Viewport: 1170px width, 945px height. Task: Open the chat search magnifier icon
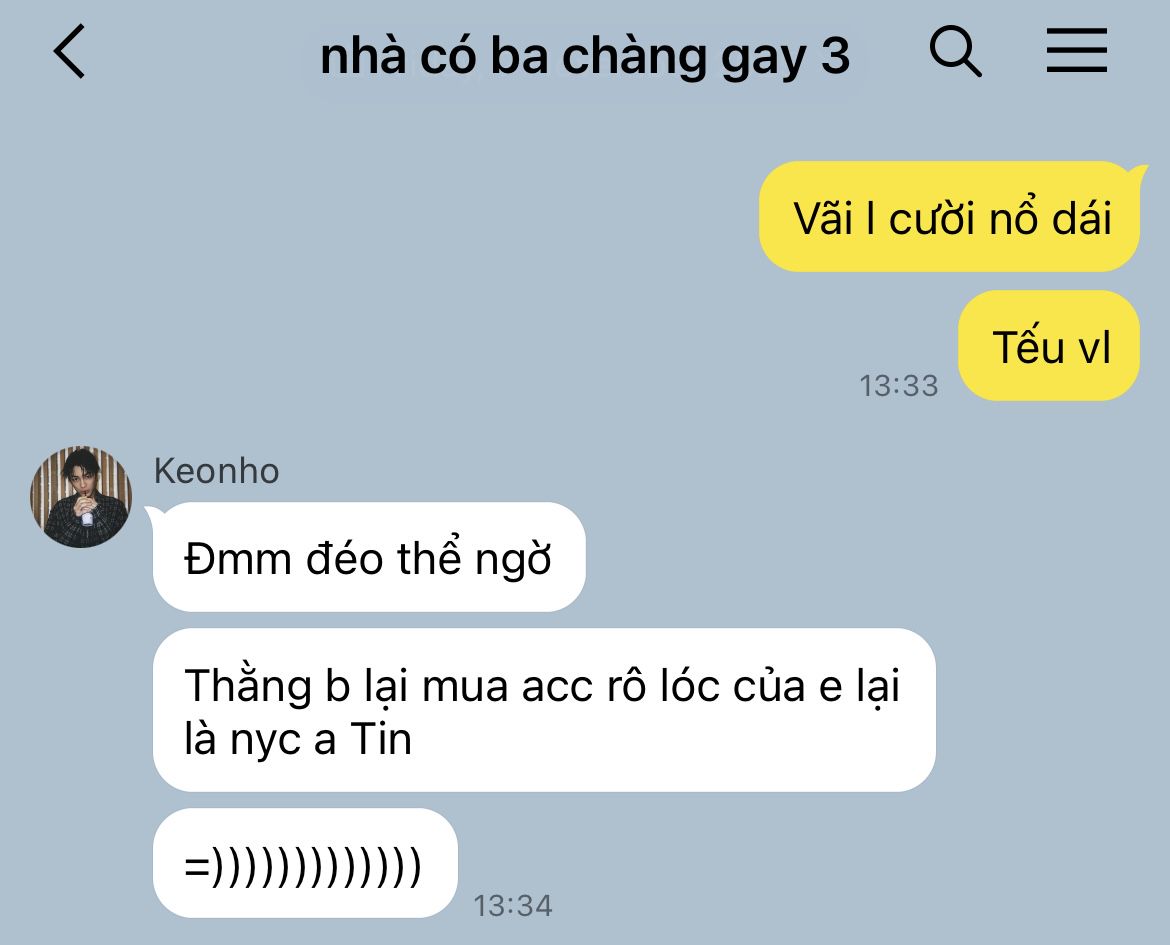coord(955,51)
